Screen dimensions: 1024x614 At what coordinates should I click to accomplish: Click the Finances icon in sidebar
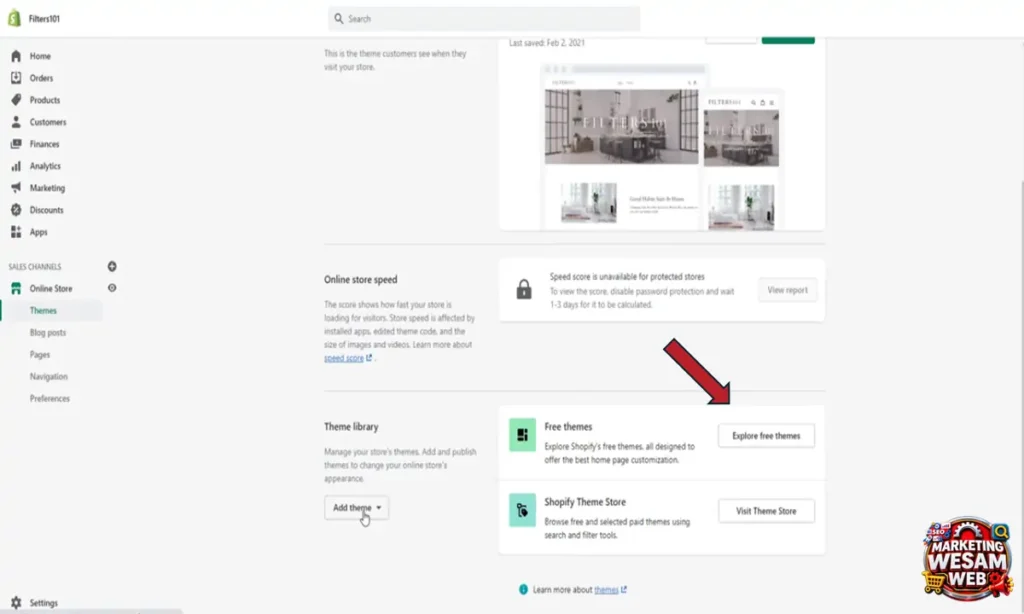tap(16, 144)
